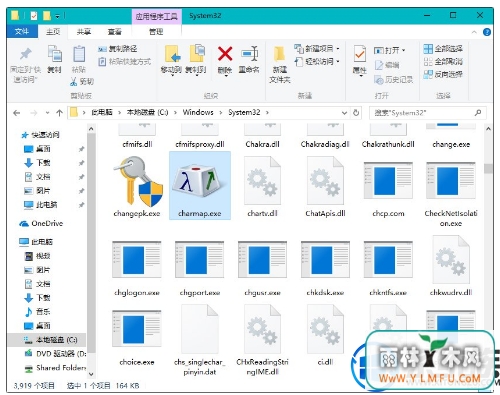Open the Move to folder menu
The width and height of the screenshot is (500, 395).
pos(171,60)
